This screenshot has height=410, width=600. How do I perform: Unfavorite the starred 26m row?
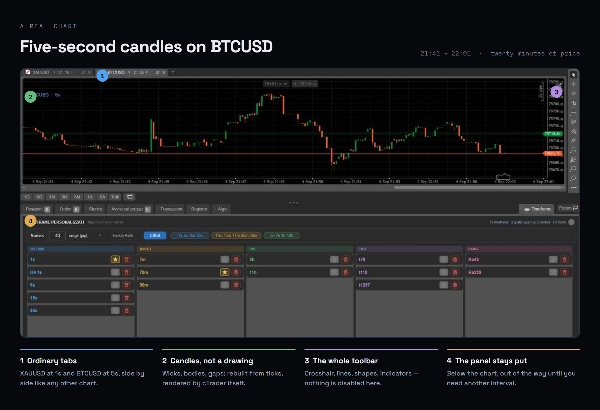[x=225, y=272]
